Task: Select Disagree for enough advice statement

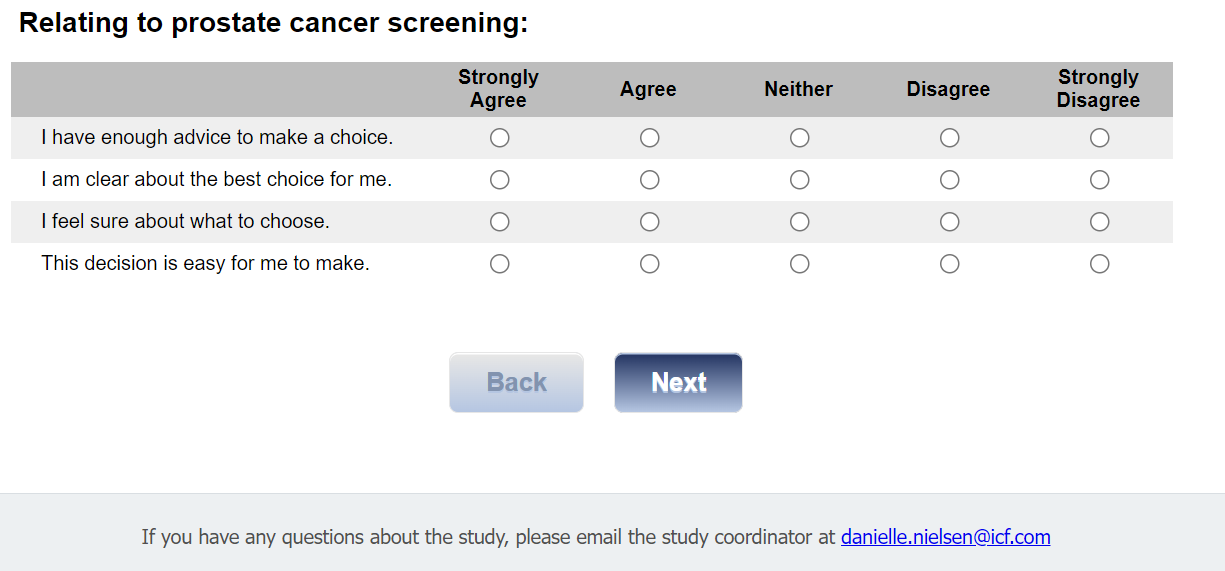Action: coord(949,138)
